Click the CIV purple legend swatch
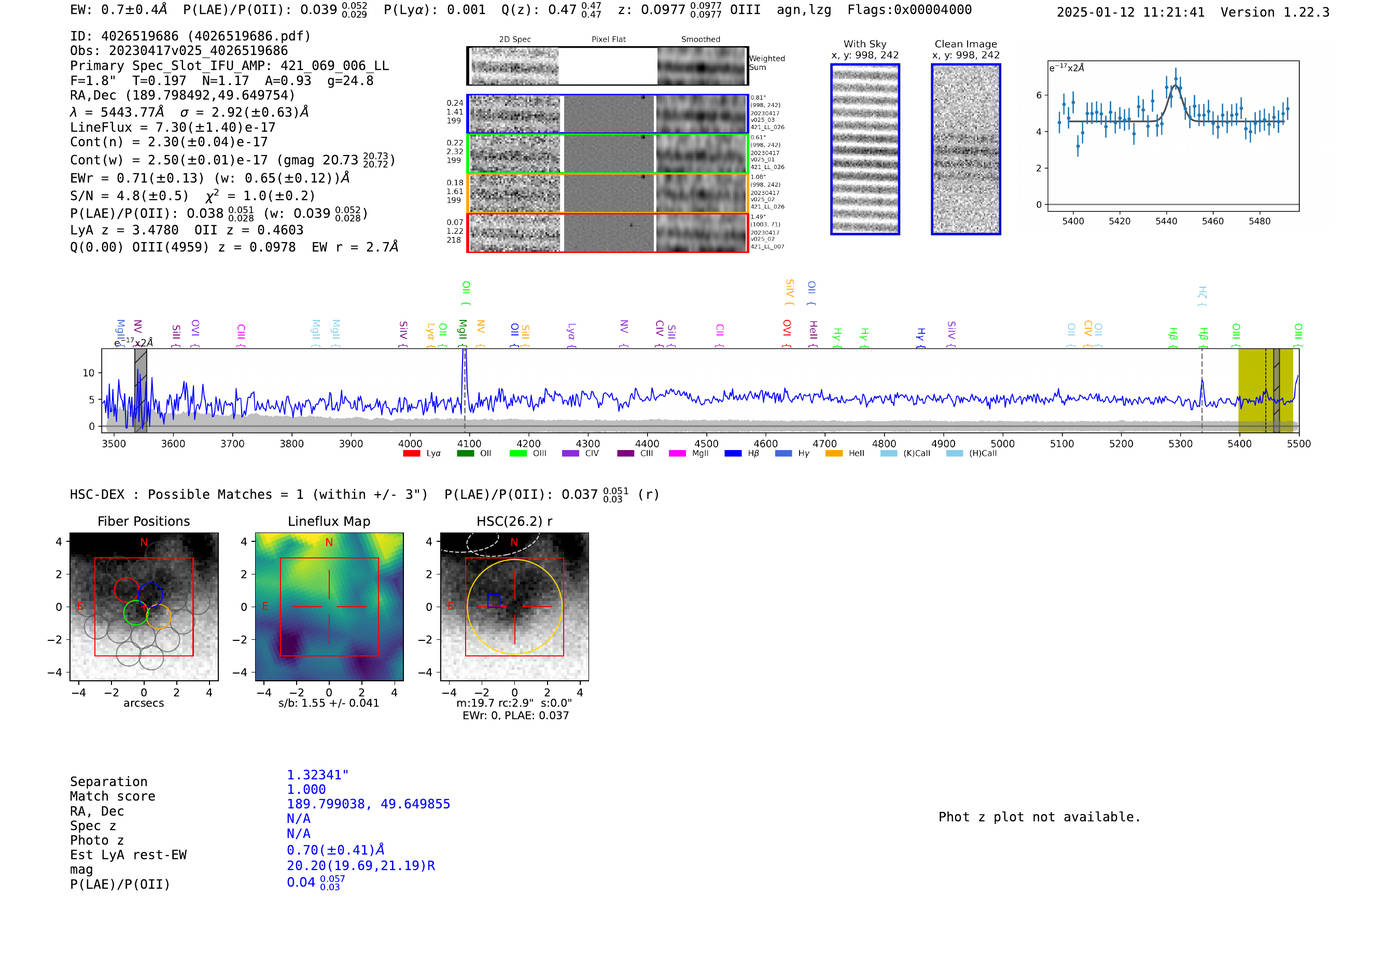The height and width of the screenshot is (953, 1400). click(x=571, y=454)
